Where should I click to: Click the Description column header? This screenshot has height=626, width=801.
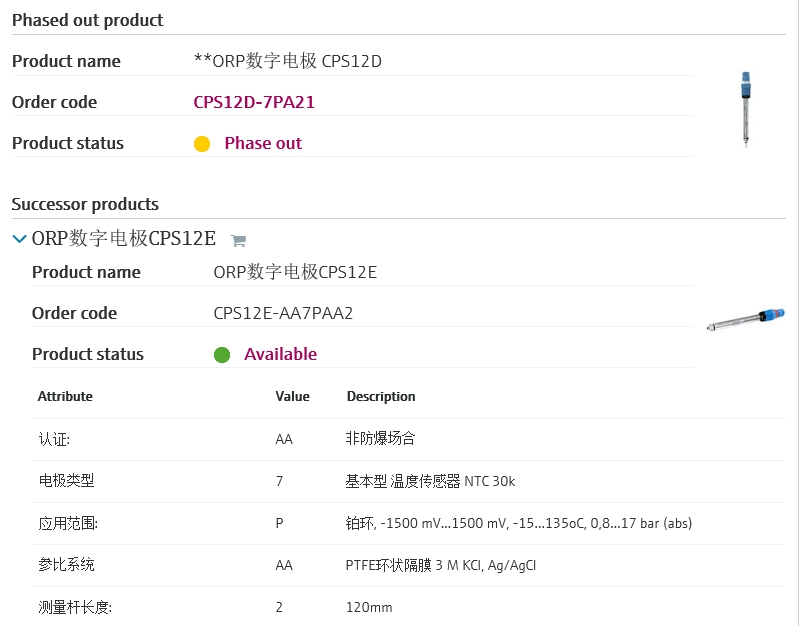coord(381,397)
